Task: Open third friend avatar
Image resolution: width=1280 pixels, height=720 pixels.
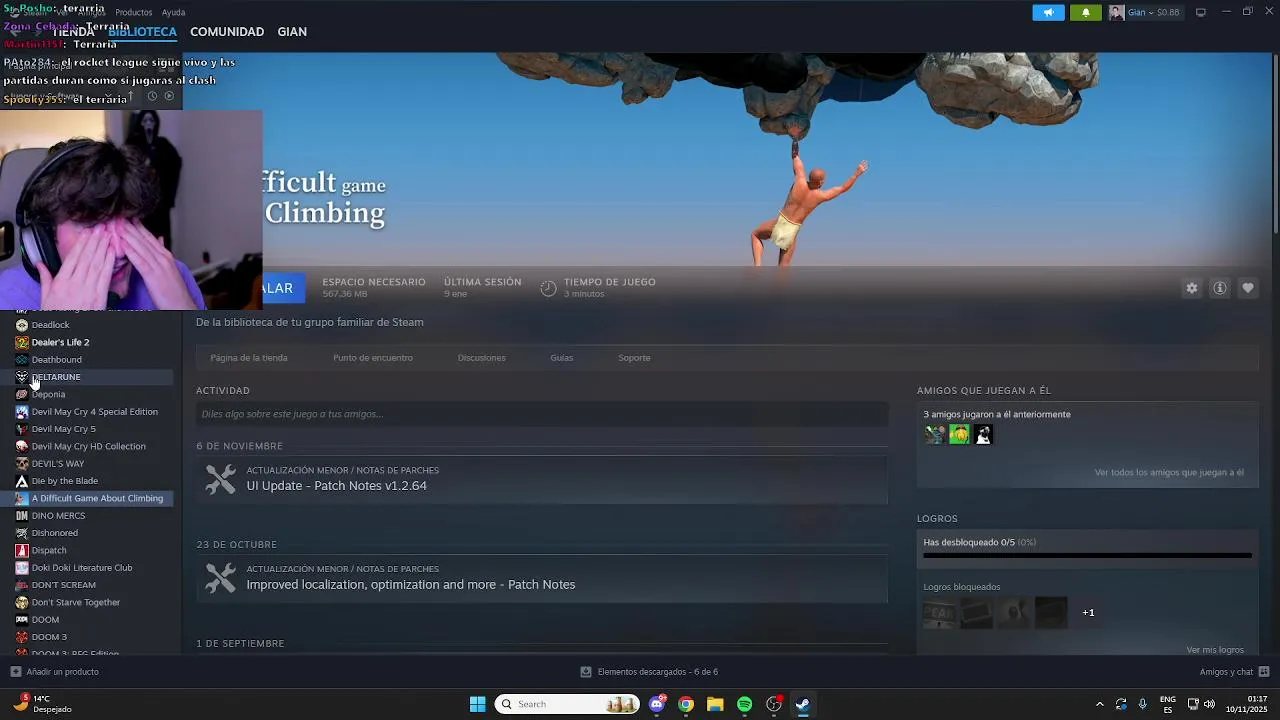Action: click(x=983, y=434)
